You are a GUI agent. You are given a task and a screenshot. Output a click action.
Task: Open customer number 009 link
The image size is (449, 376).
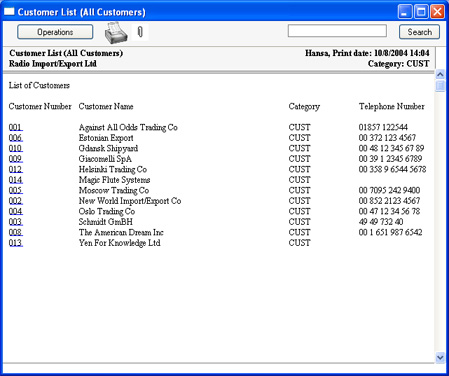click(x=16, y=159)
